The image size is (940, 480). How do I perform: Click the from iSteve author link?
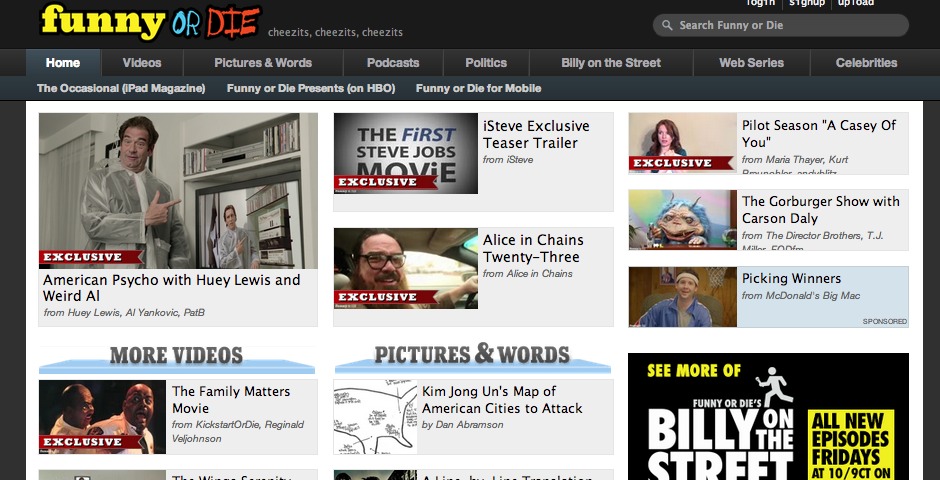(x=508, y=159)
